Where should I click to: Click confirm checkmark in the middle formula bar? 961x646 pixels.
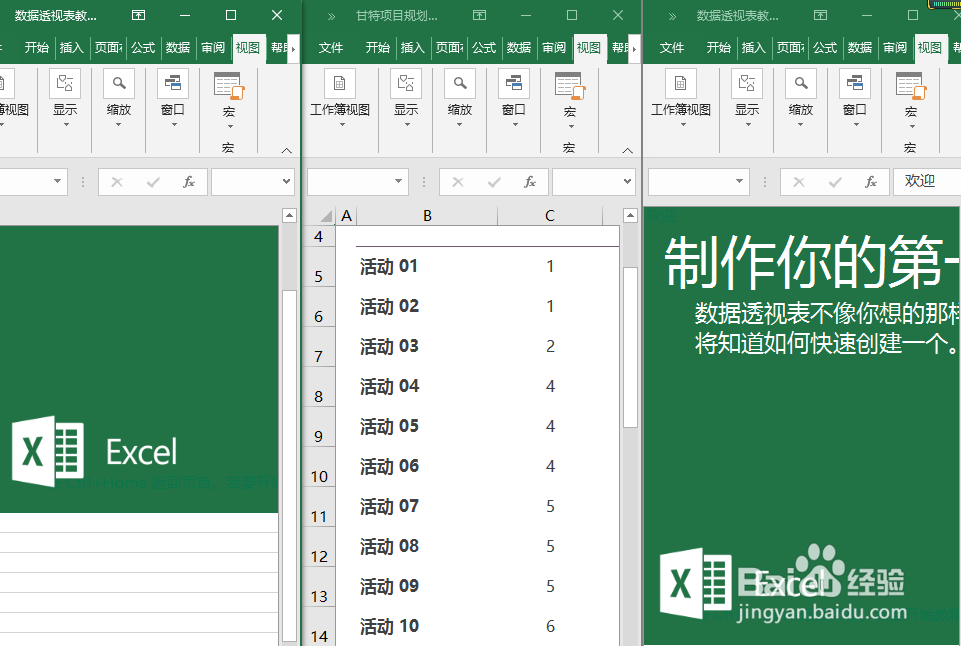coord(494,182)
